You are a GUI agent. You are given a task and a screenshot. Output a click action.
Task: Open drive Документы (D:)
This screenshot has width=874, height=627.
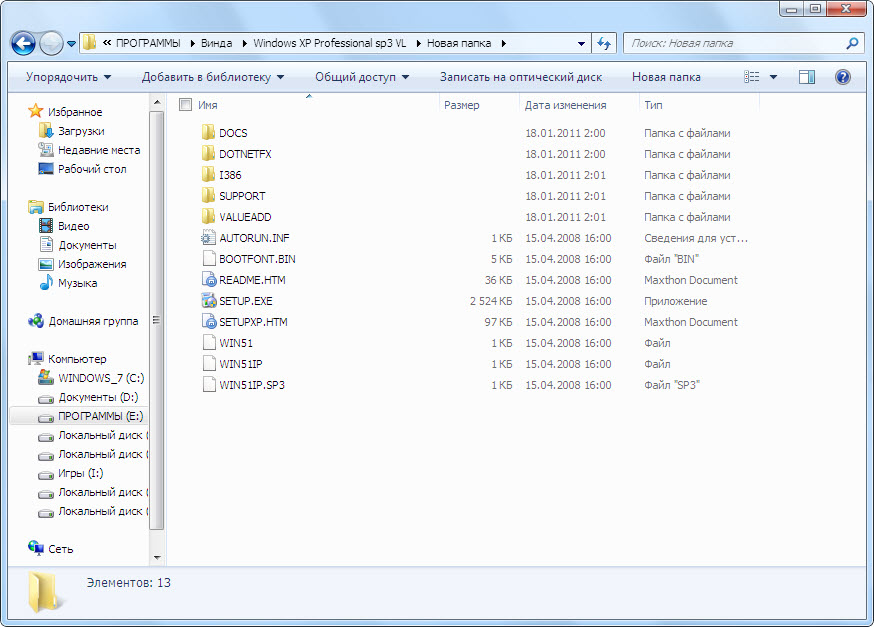pyautogui.click(x=98, y=397)
